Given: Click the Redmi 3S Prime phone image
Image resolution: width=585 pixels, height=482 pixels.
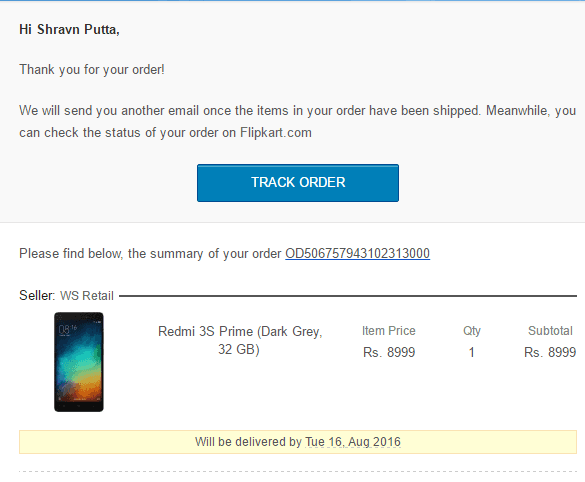Looking at the screenshot, I should pyautogui.click(x=79, y=362).
